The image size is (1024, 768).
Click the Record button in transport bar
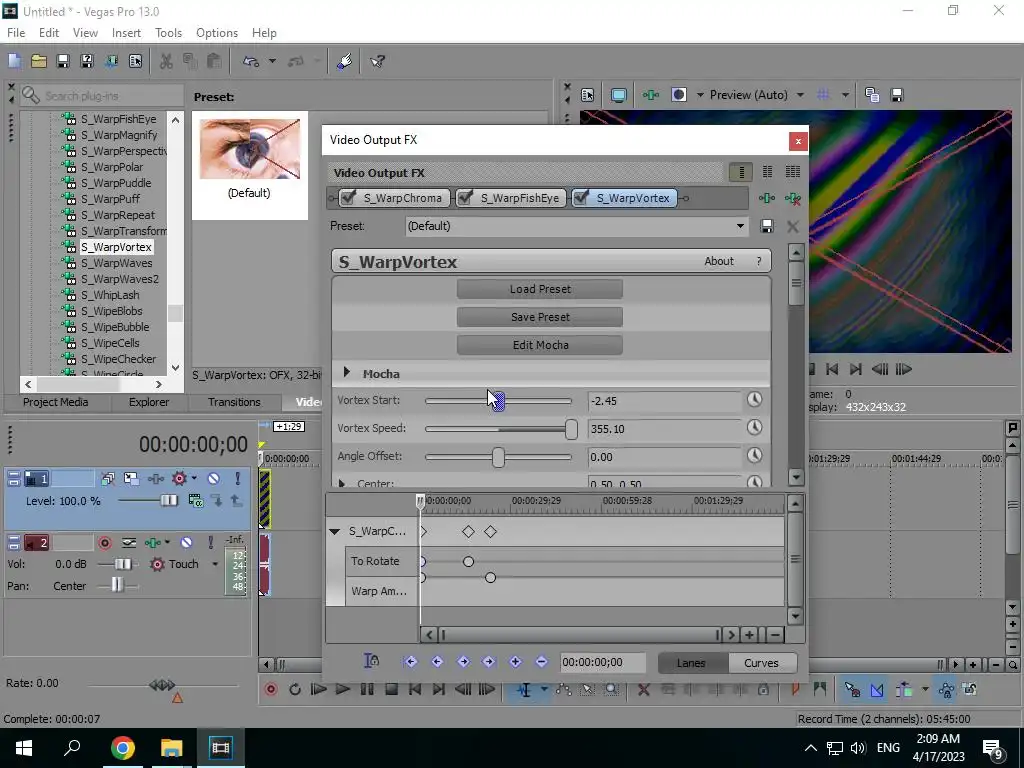tap(270, 689)
